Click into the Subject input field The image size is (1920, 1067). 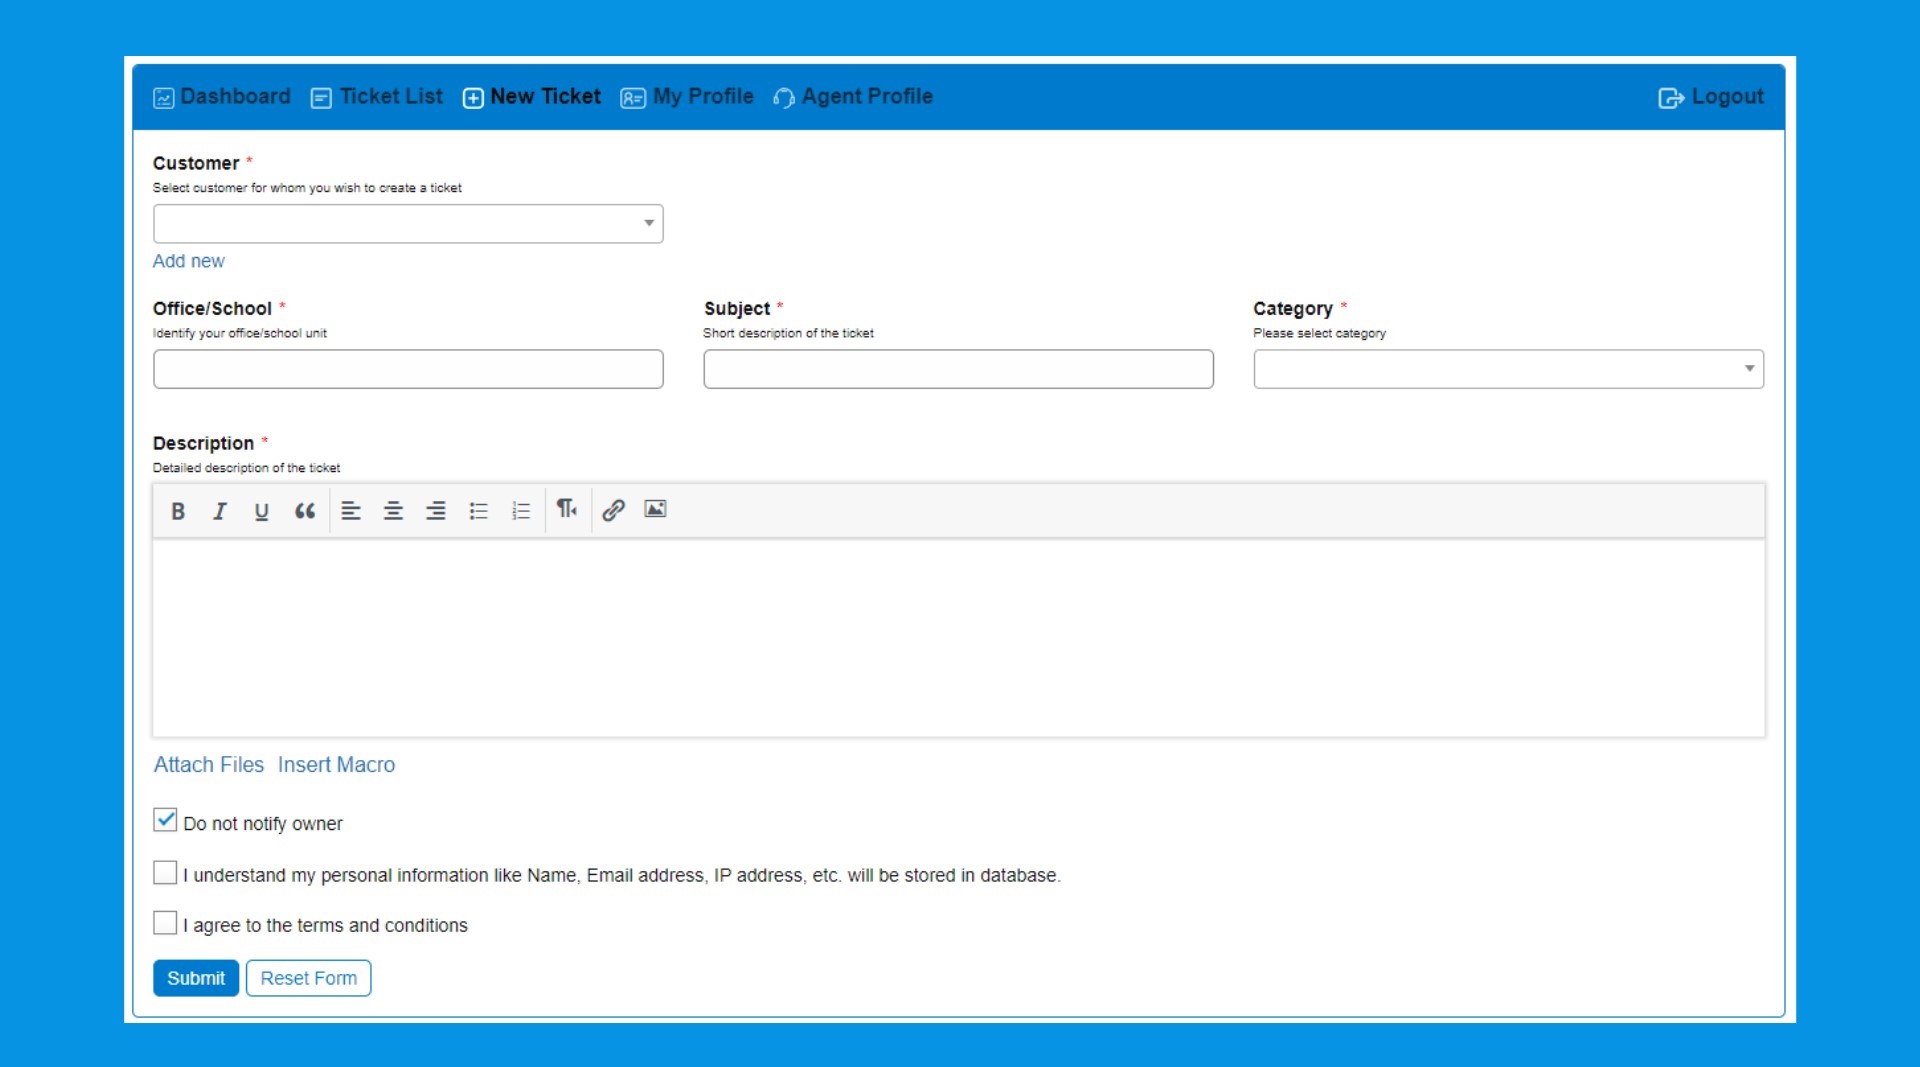click(x=957, y=369)
